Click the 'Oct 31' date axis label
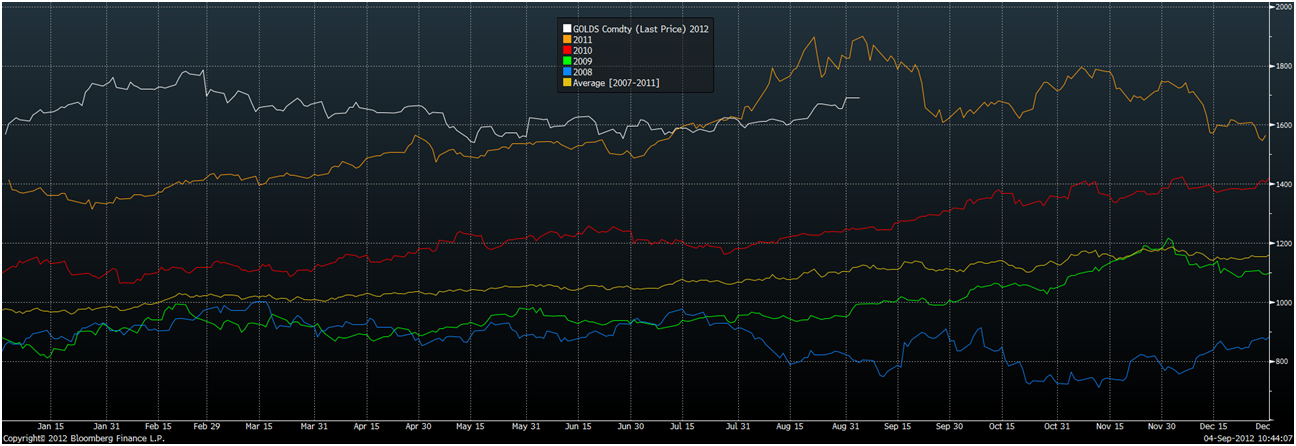 pos(1057,426)
